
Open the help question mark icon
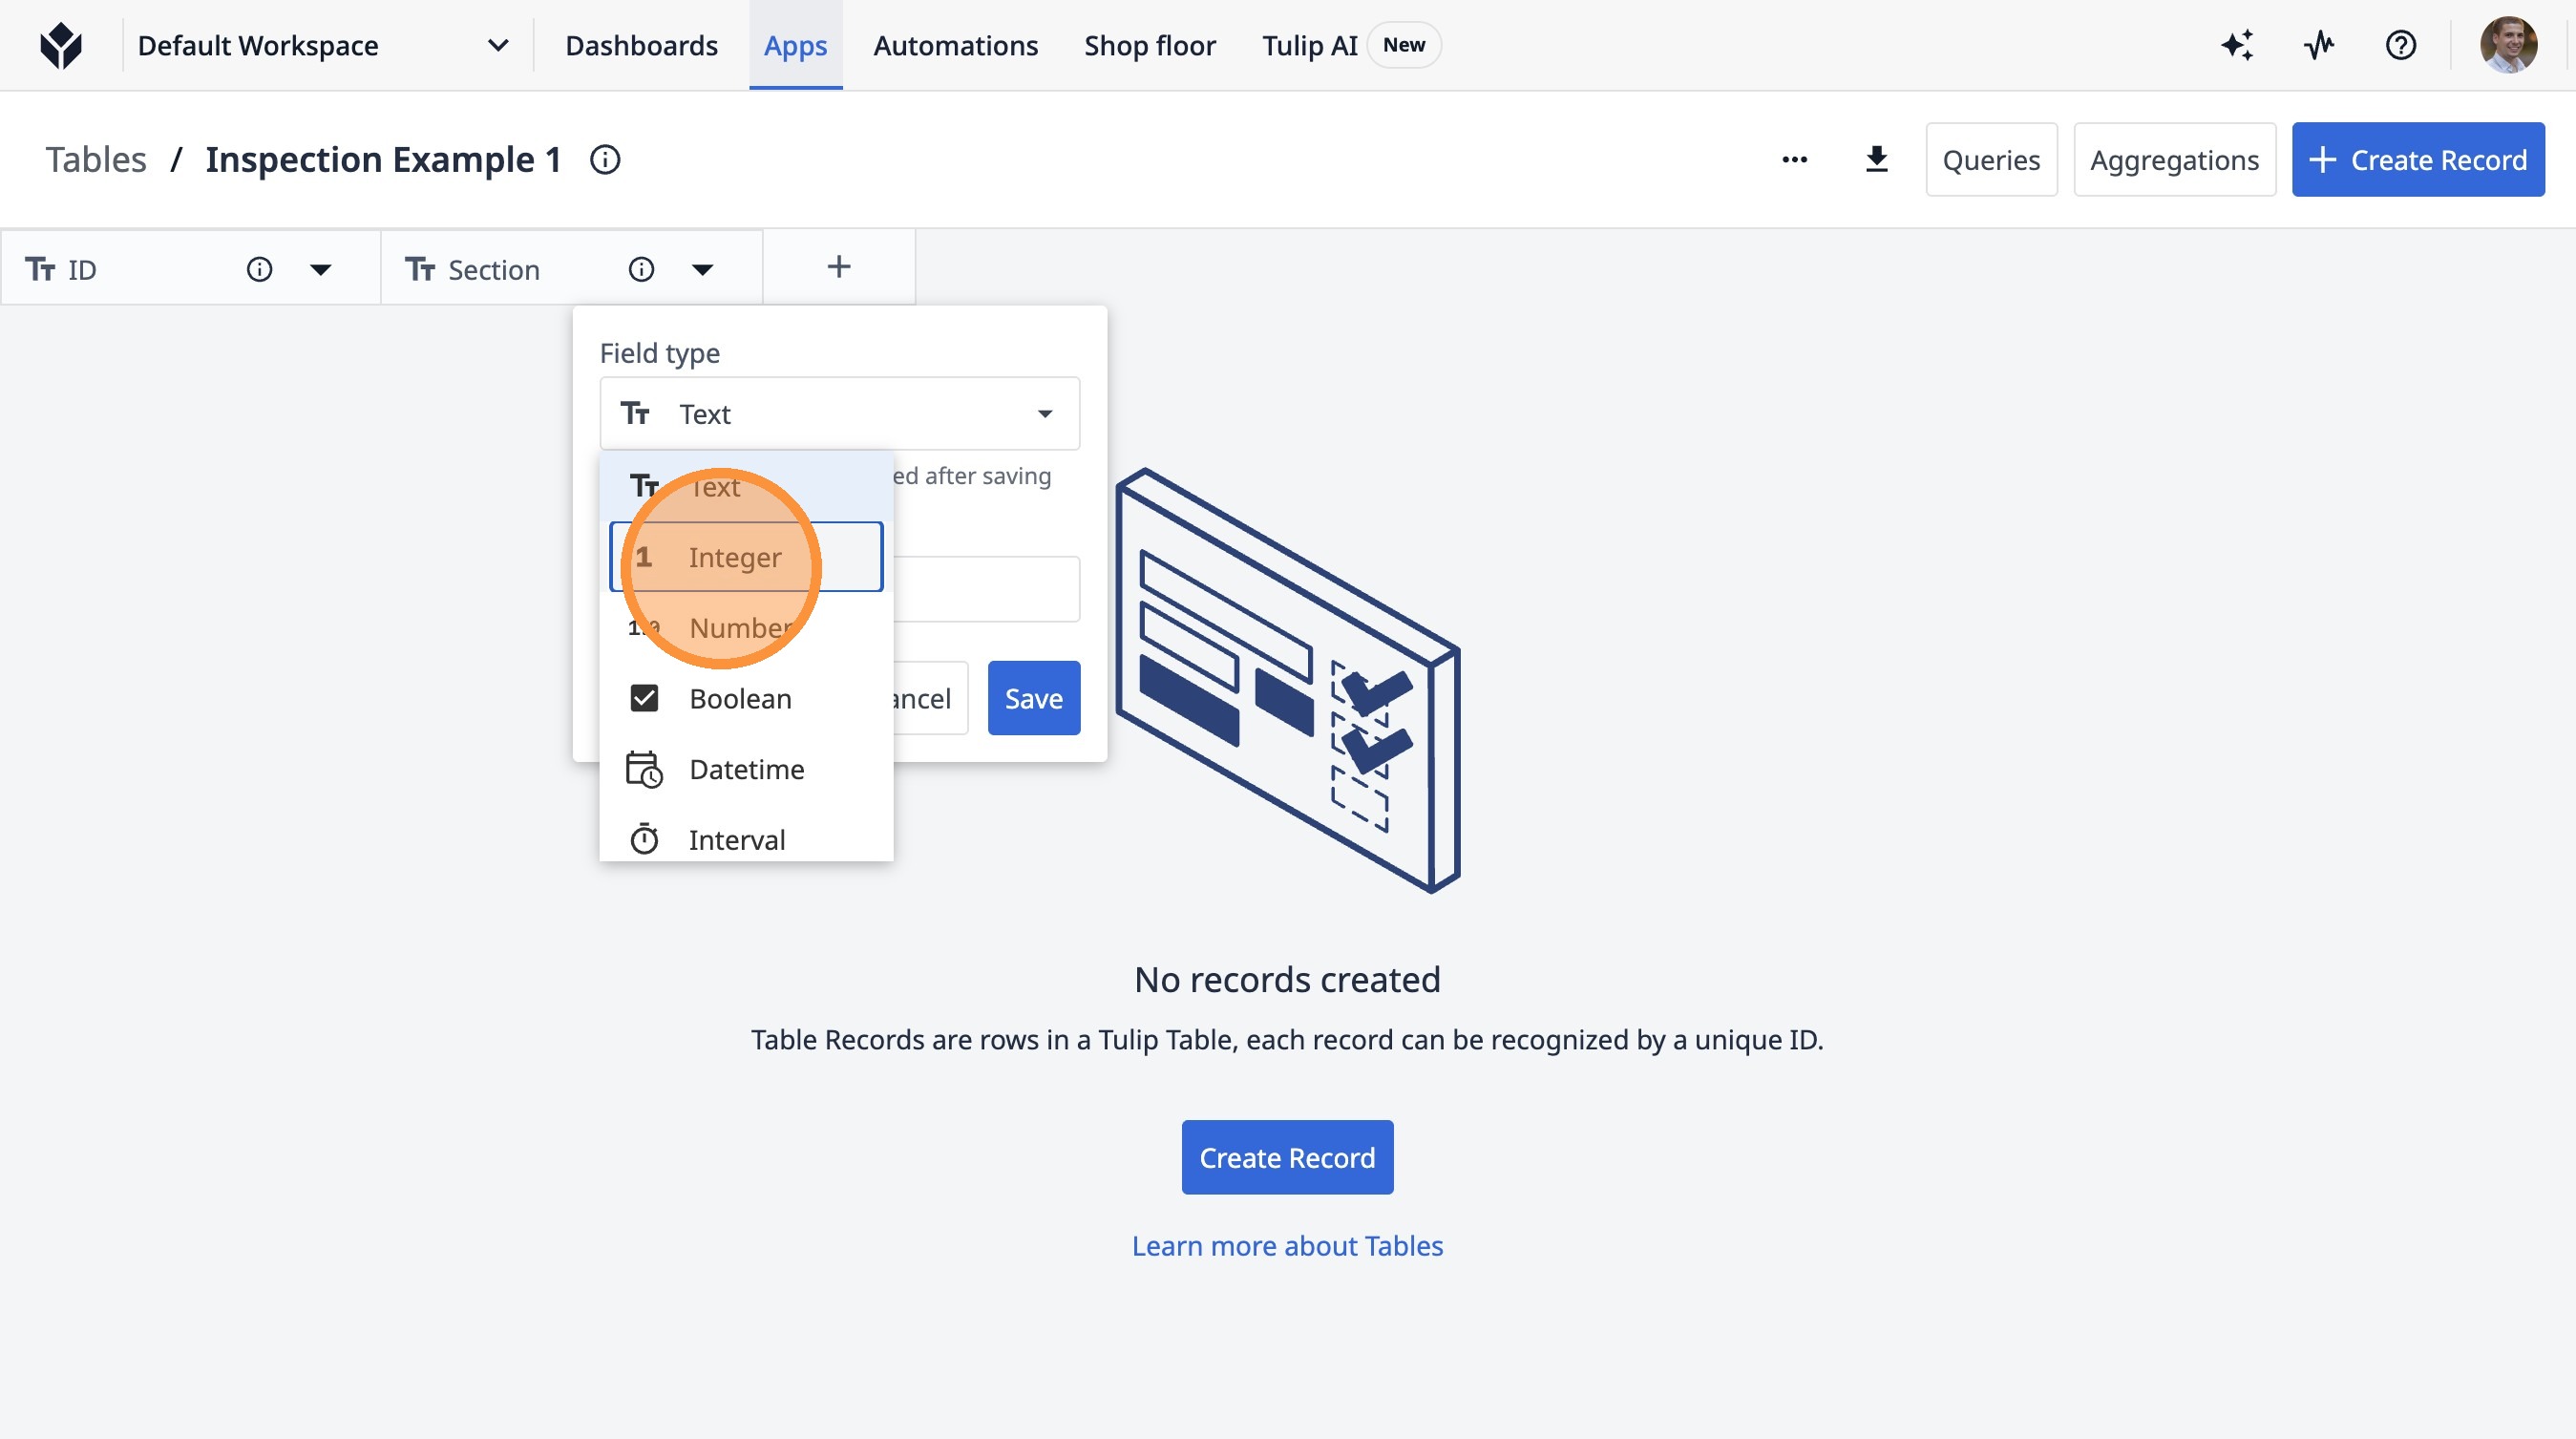tap(2400, 45)
